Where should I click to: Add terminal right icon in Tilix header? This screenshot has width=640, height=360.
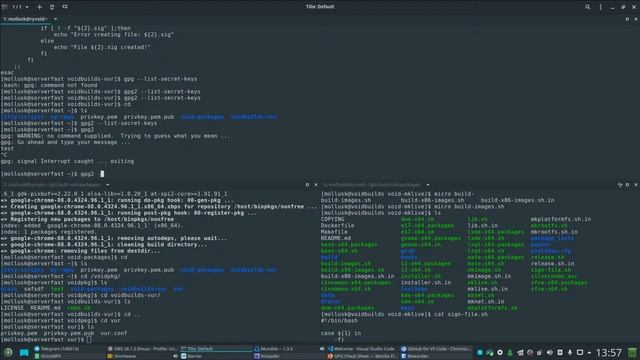(x=52, y=7)
